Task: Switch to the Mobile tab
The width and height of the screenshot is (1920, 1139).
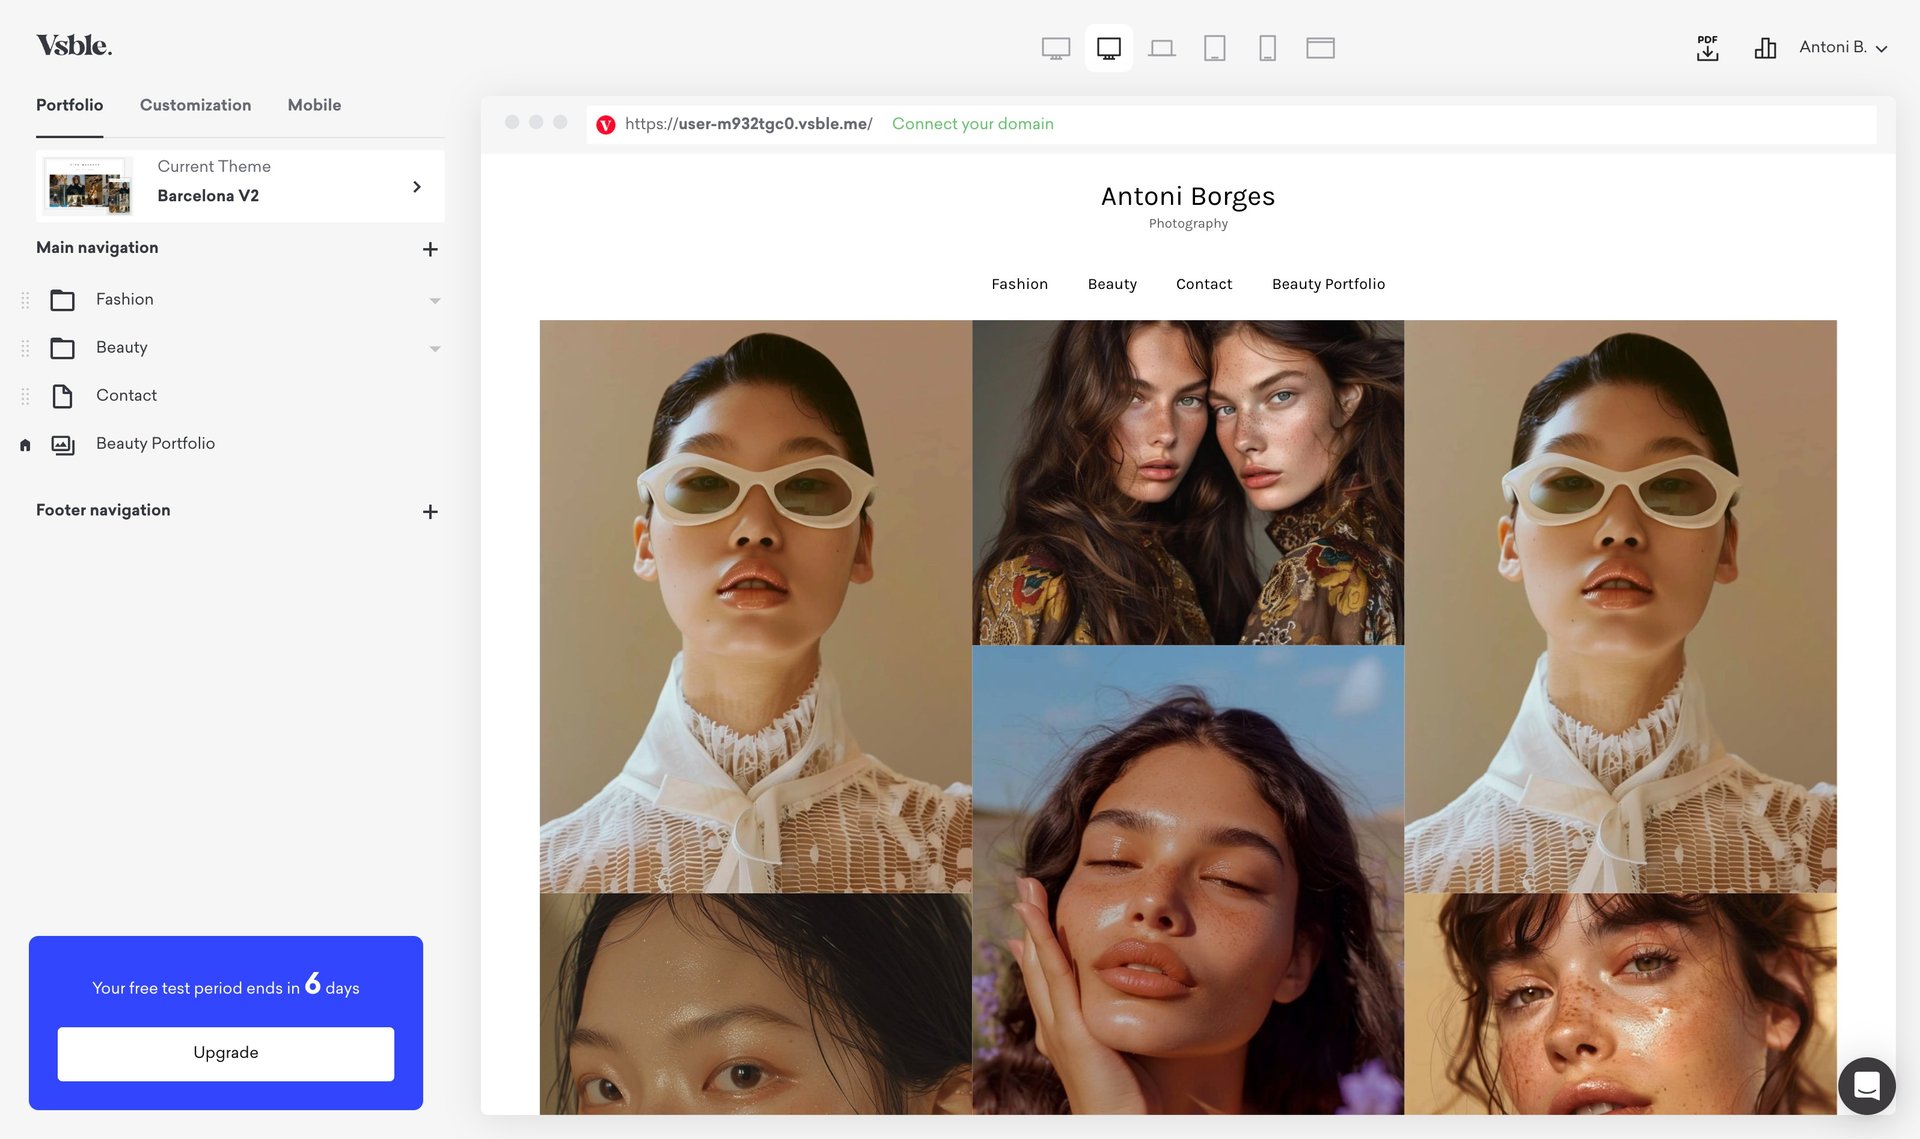Action: coord(314,105)
